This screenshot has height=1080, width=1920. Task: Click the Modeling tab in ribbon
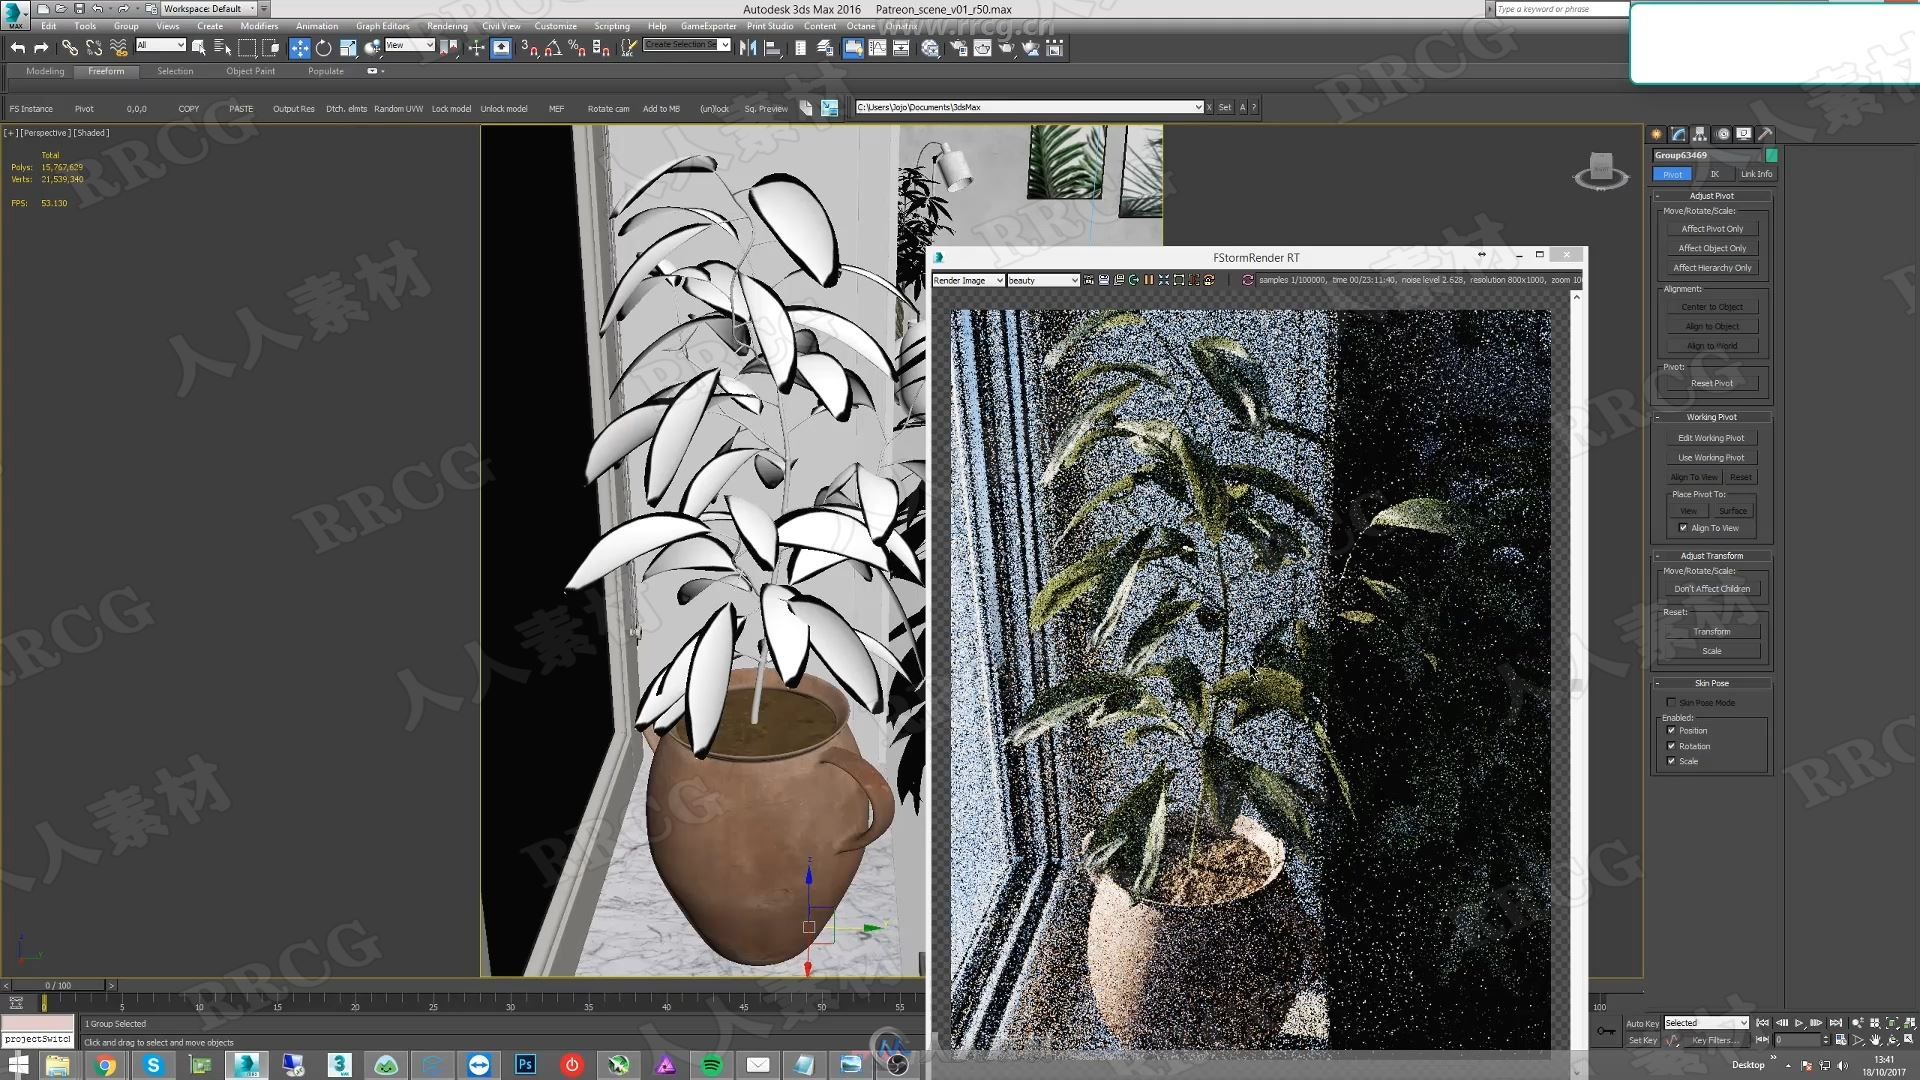coord(45,71)
